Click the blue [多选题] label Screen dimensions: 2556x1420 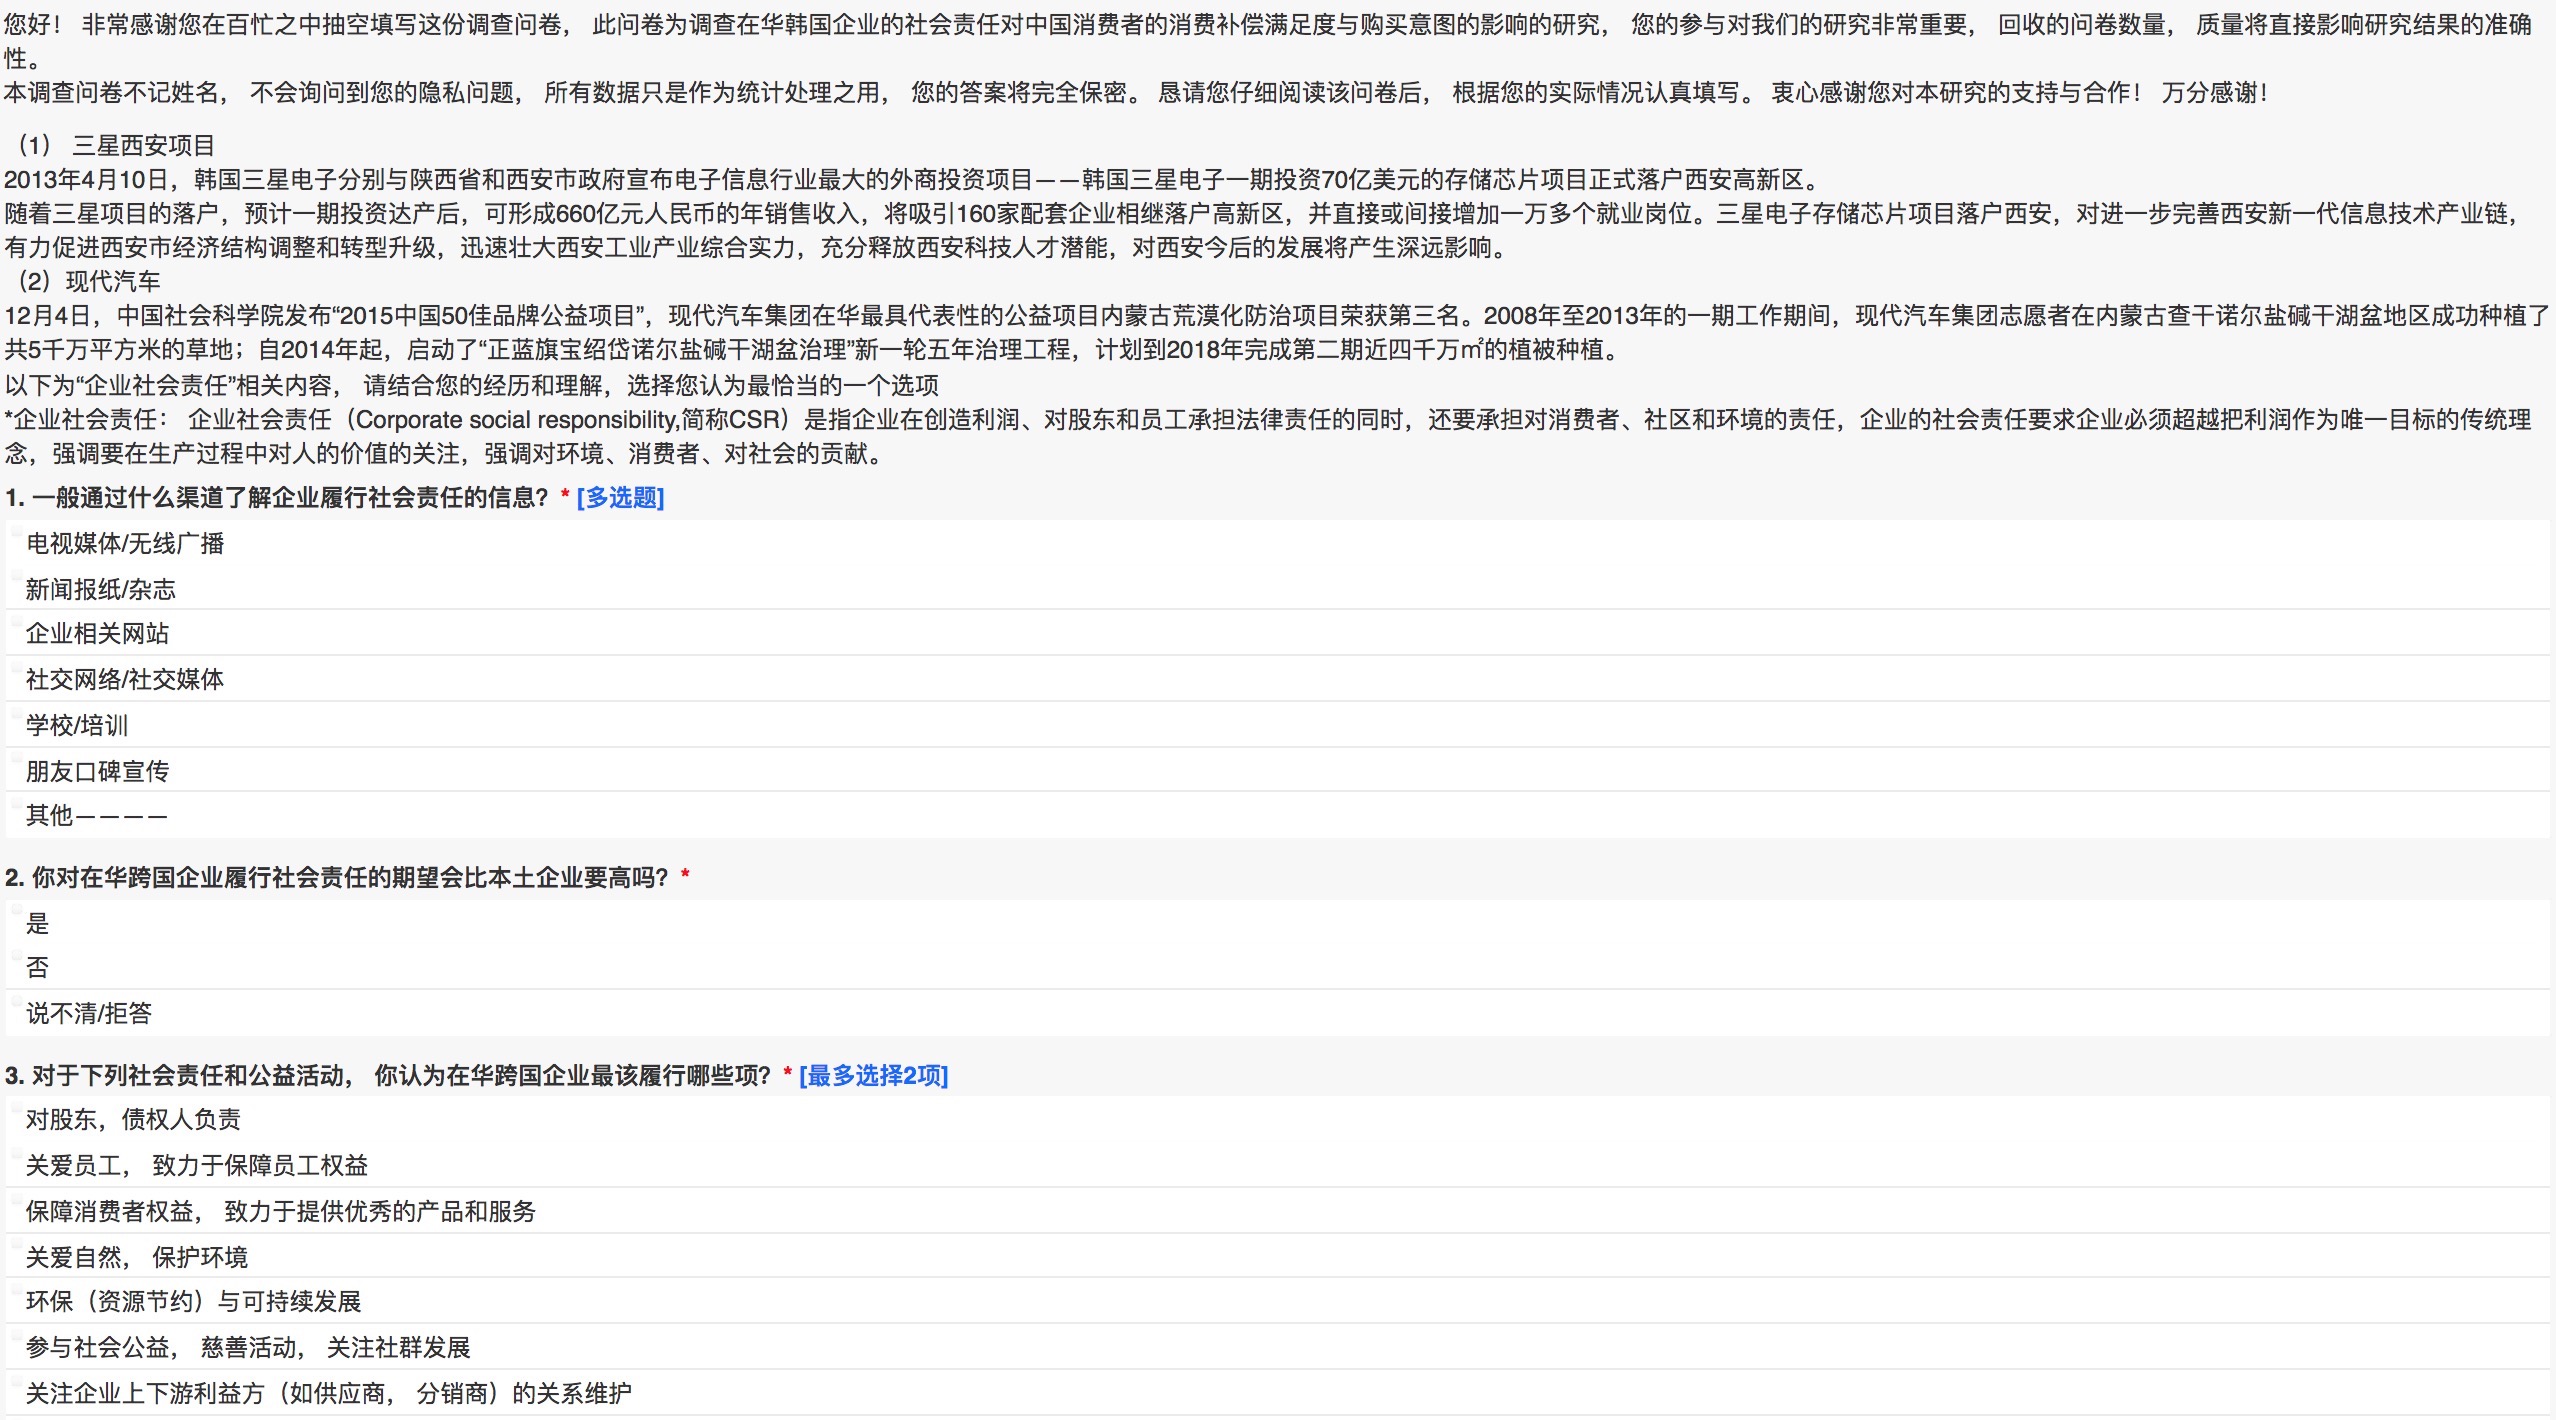(x=620, y=498)
